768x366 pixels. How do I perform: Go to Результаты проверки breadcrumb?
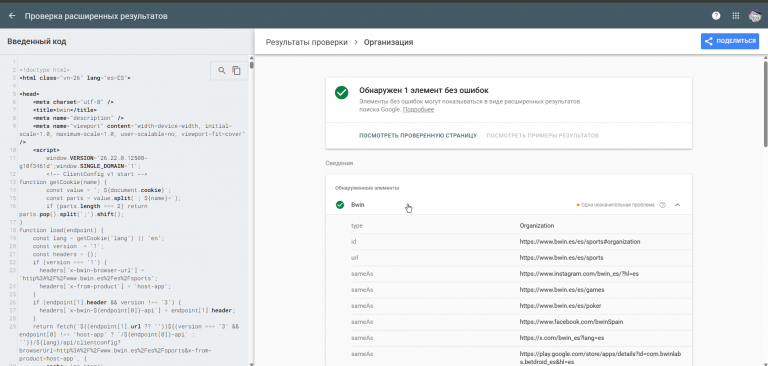pyautogui.click(x=307, y=42)
